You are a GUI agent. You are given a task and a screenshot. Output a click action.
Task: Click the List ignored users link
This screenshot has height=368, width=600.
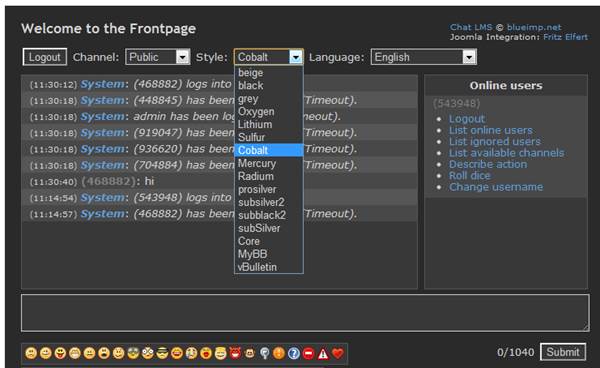pos(495,142)
